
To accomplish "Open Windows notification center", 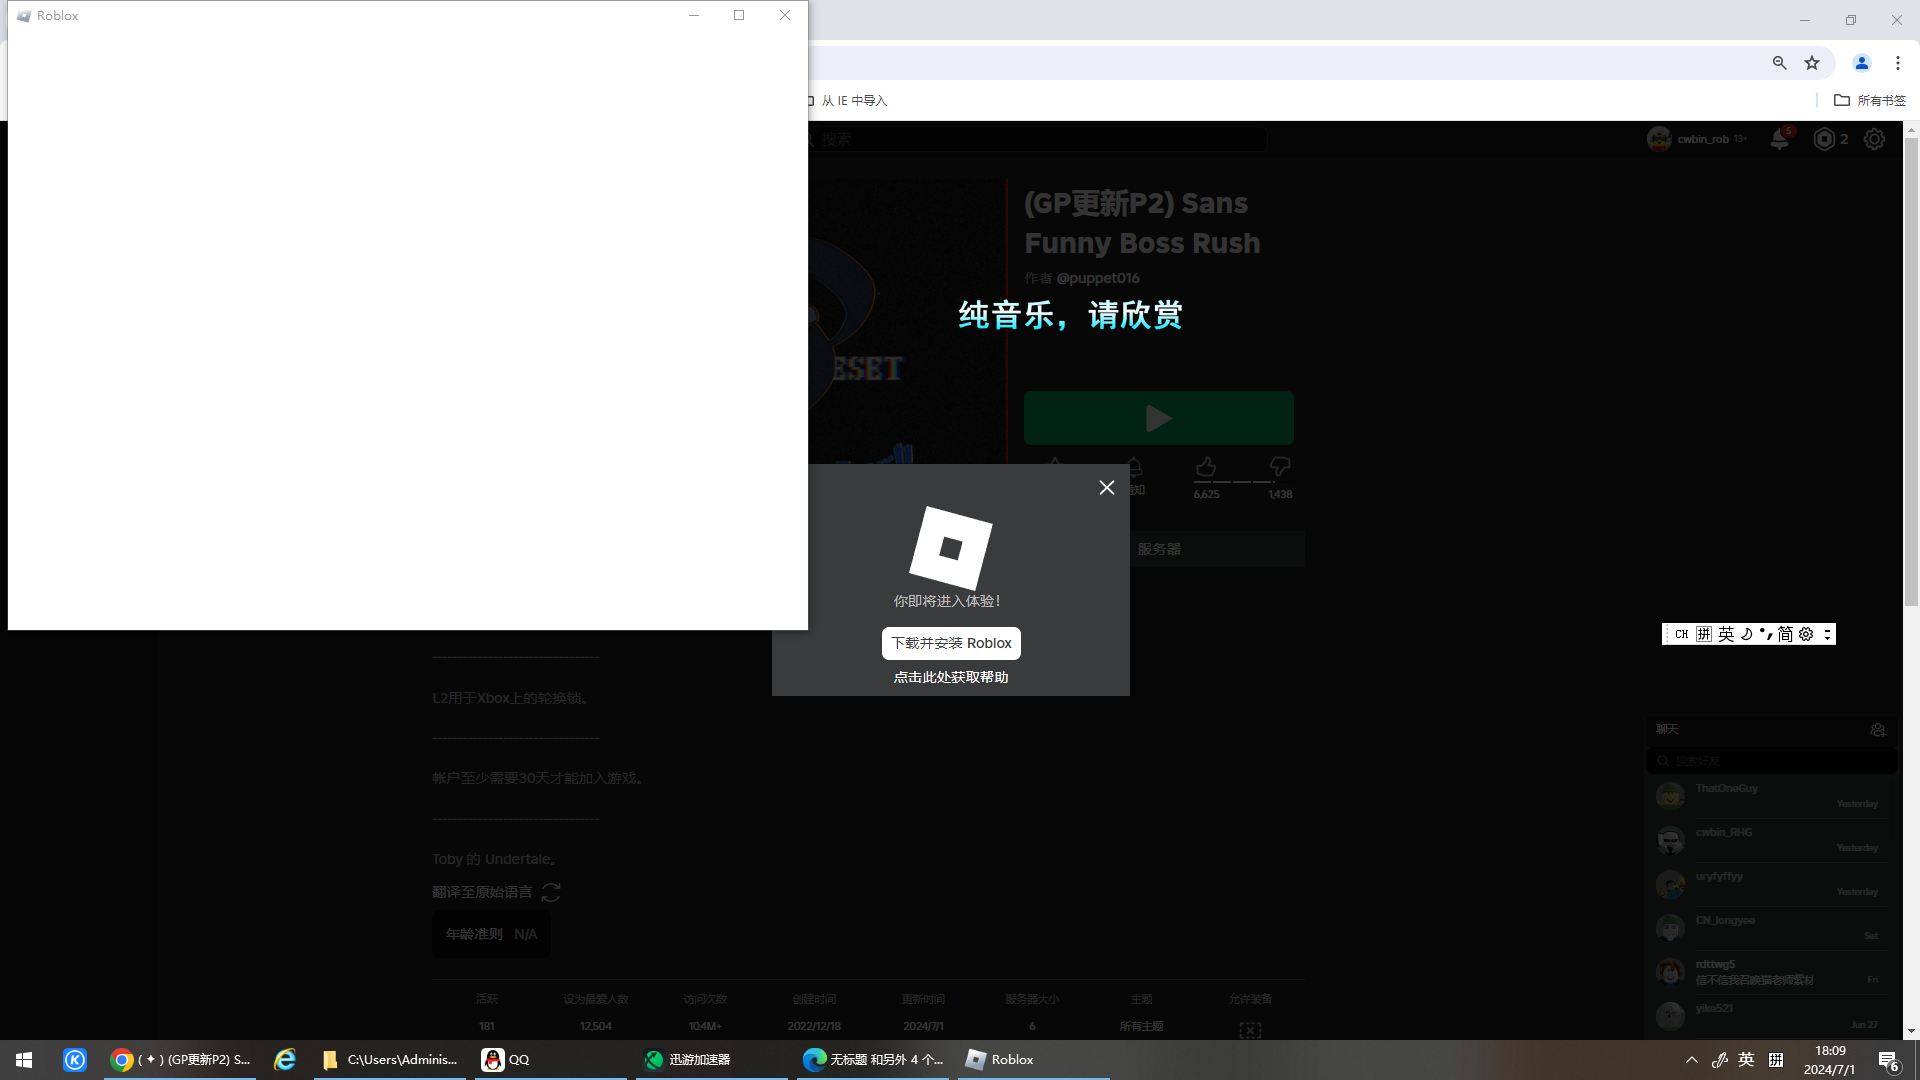I will tap(1889, 1060).
